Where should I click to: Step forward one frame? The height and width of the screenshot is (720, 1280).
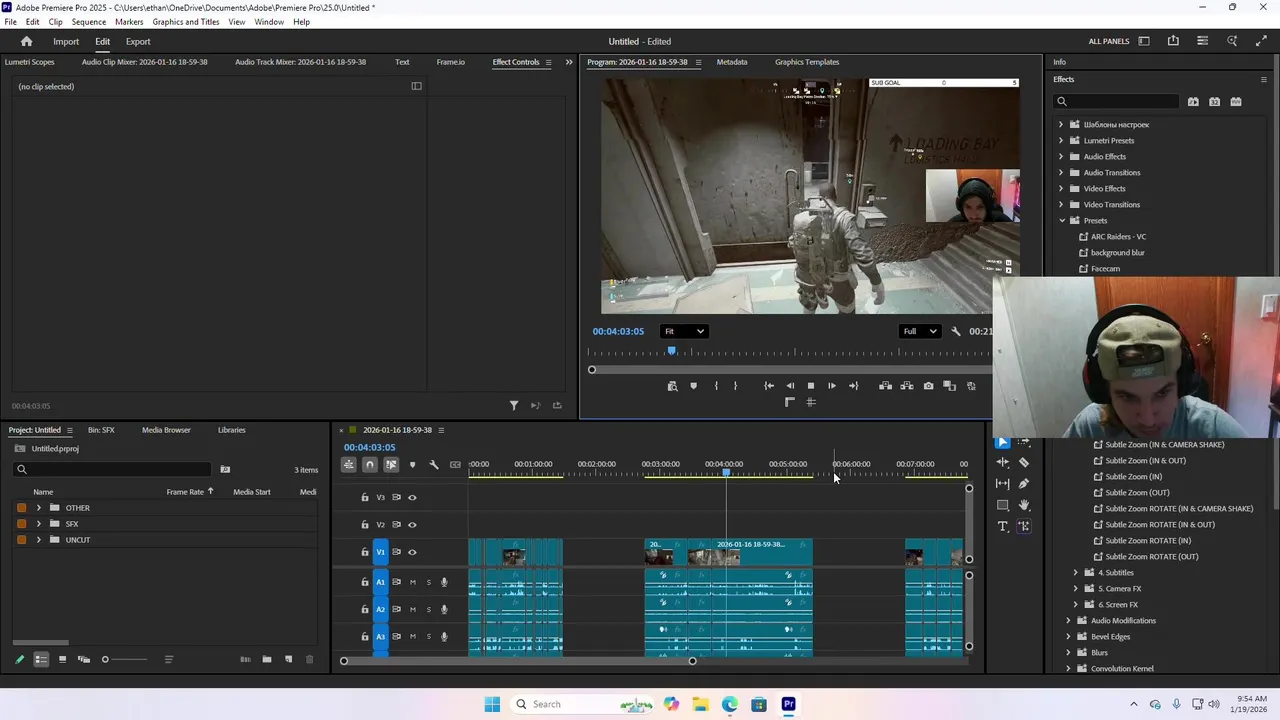[x=832, y=386]
